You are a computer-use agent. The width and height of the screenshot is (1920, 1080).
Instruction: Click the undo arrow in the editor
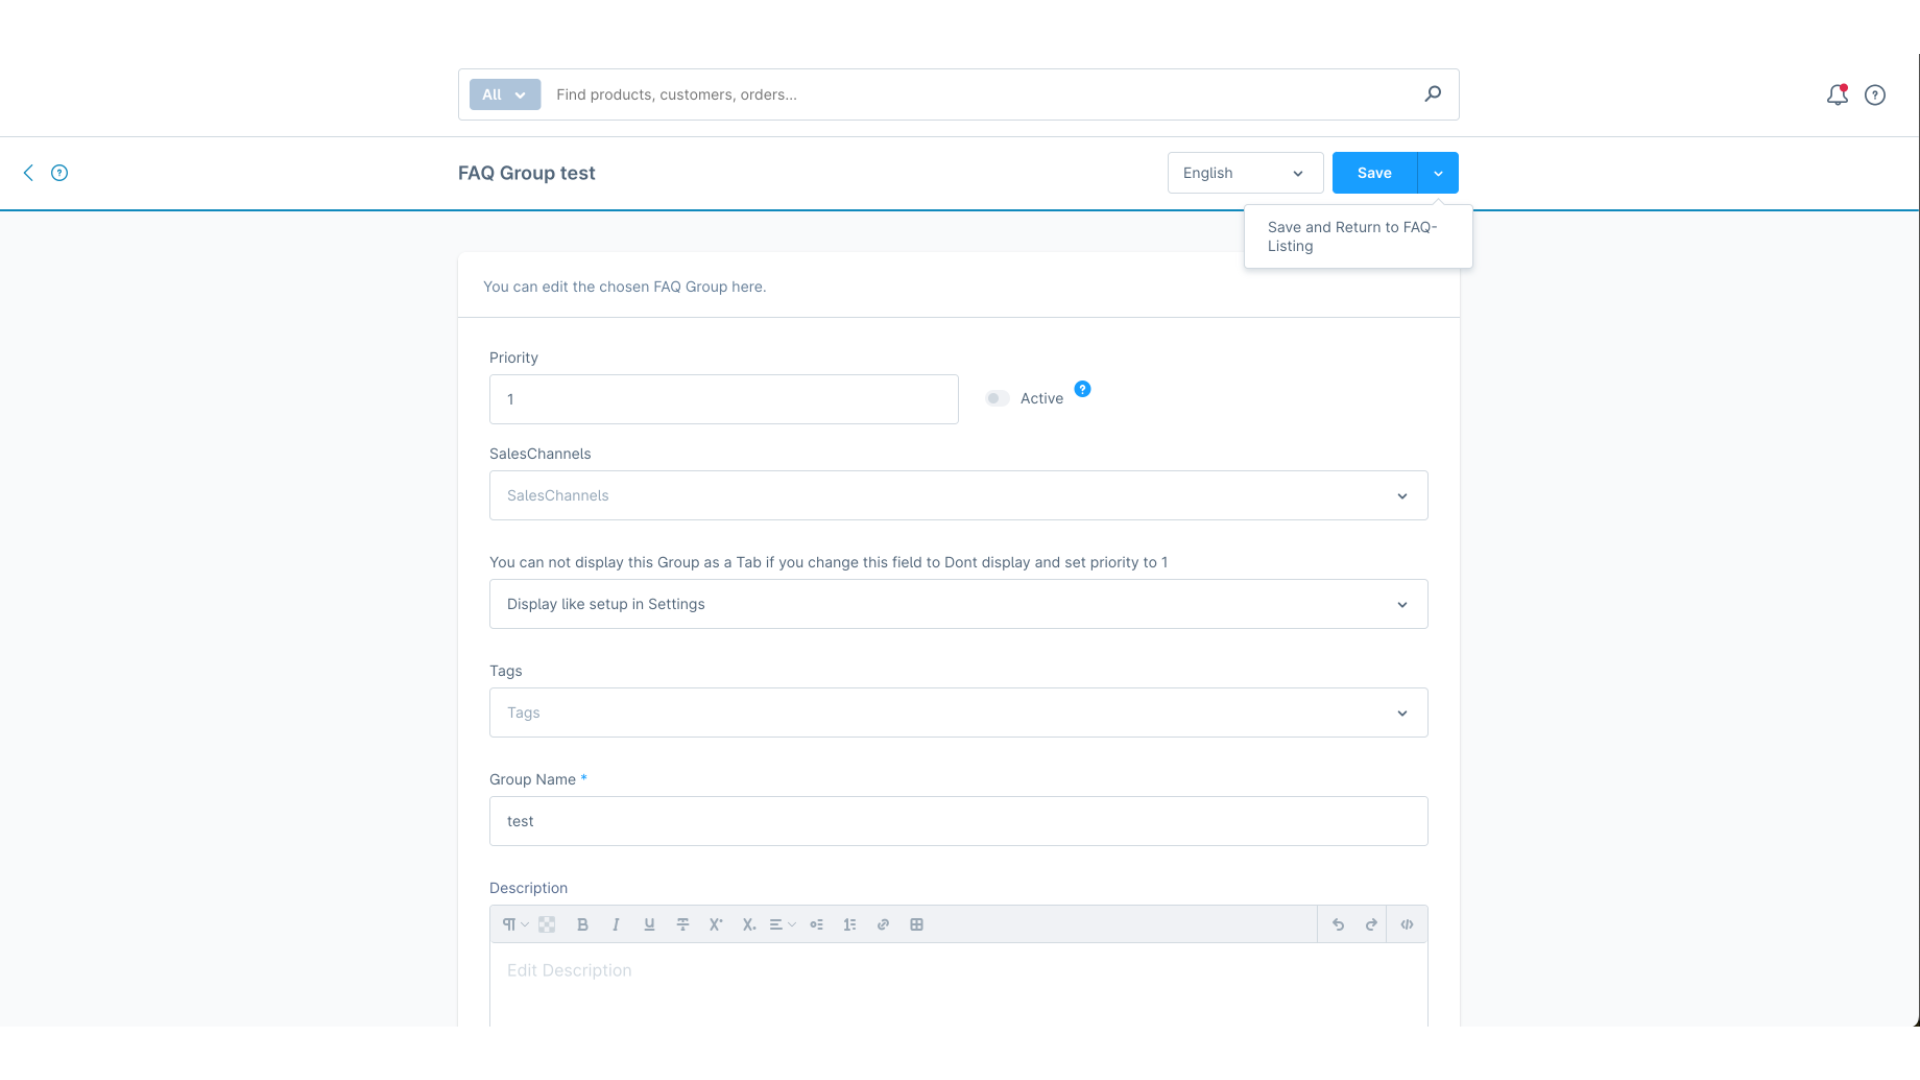(x=1338, y=925)
